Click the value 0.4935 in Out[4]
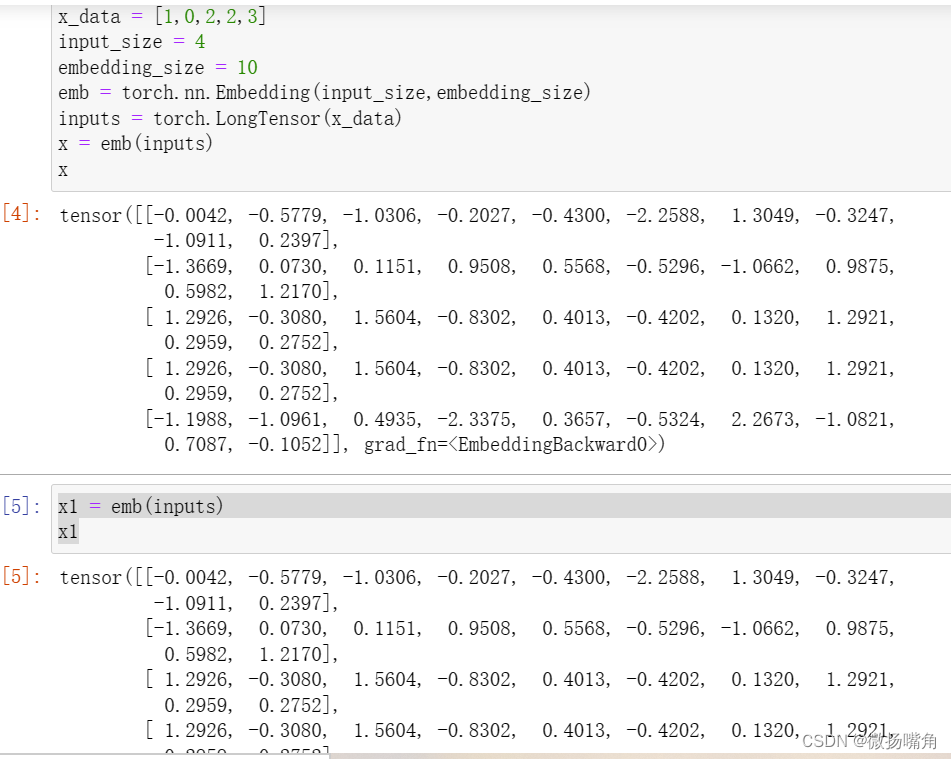Screen dimensions: 951x759 387,419
